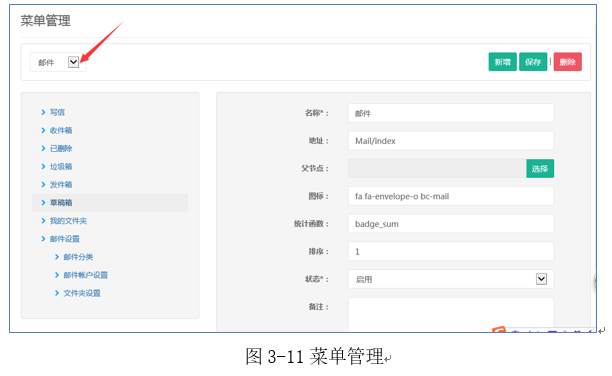Click the 地址 field containing Mail/index

click(451, 141)
